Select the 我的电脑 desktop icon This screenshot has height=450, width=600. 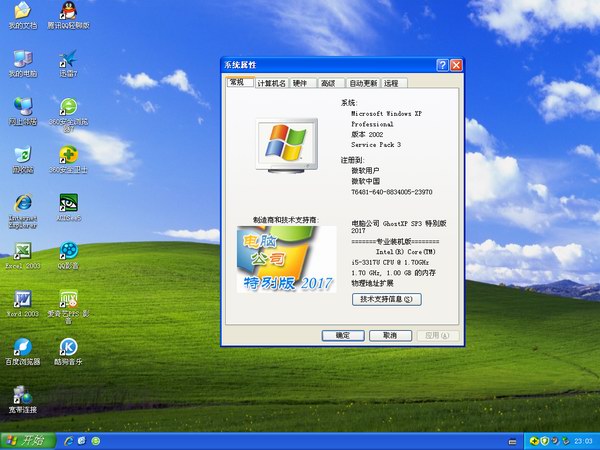click(x=23, y=64)
